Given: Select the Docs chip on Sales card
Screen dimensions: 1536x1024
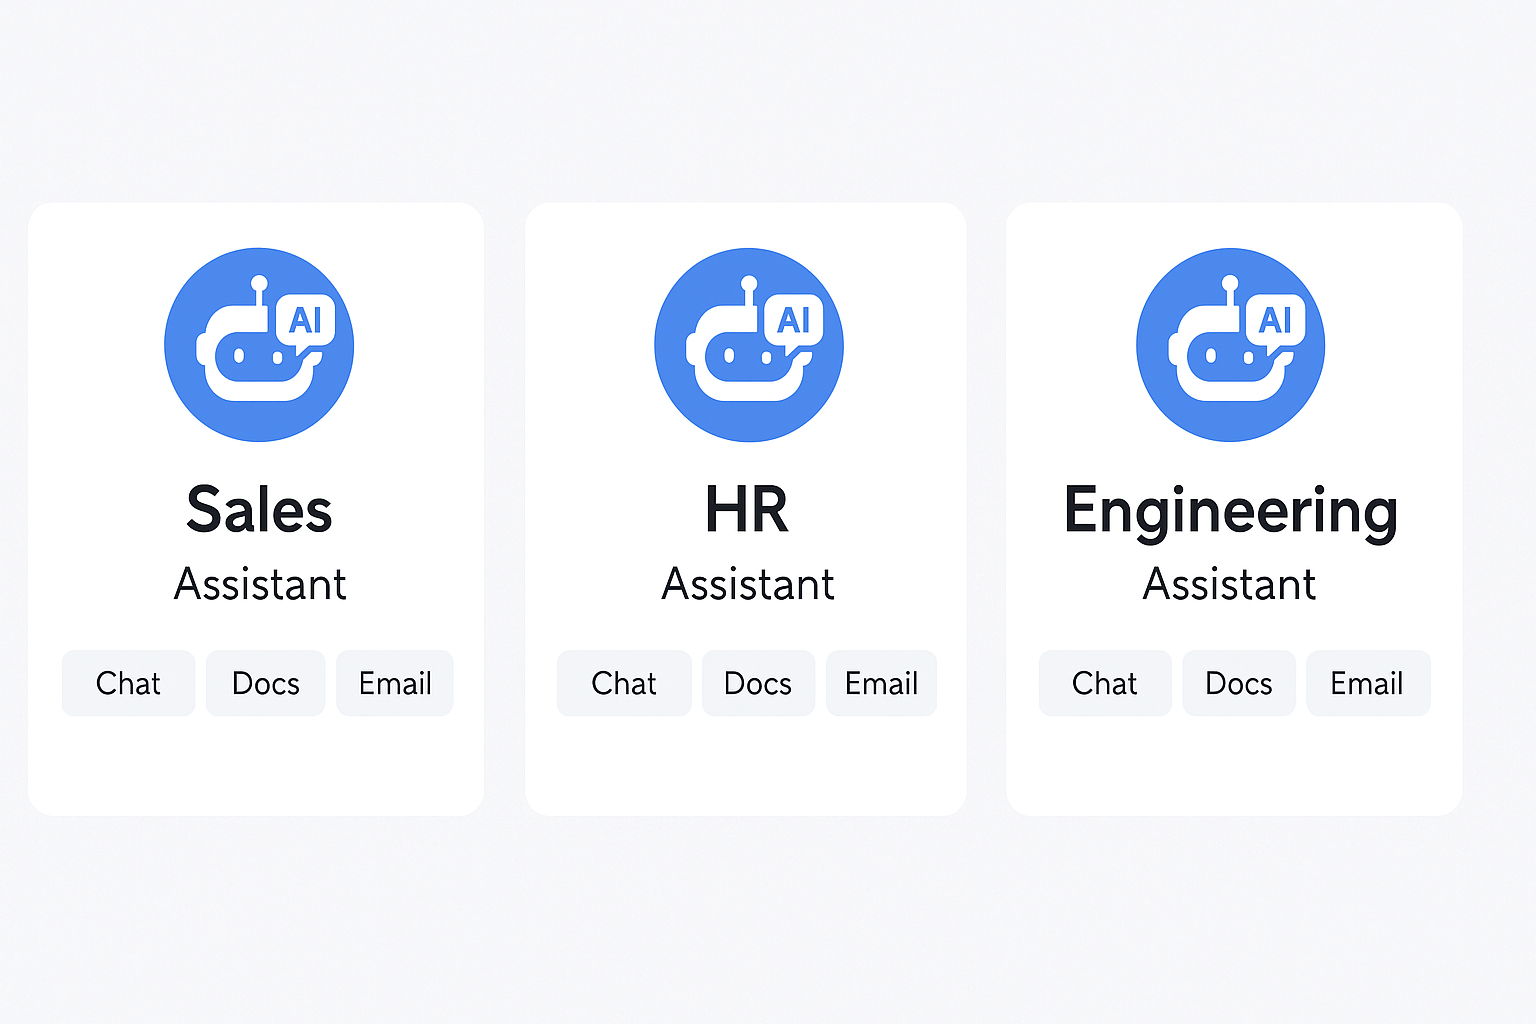Looking at the screenshot, I should click(265, 683).
